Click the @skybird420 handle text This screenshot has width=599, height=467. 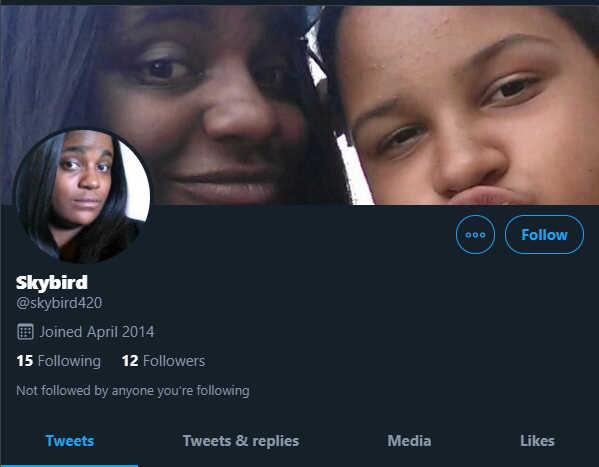click(59, 303)
